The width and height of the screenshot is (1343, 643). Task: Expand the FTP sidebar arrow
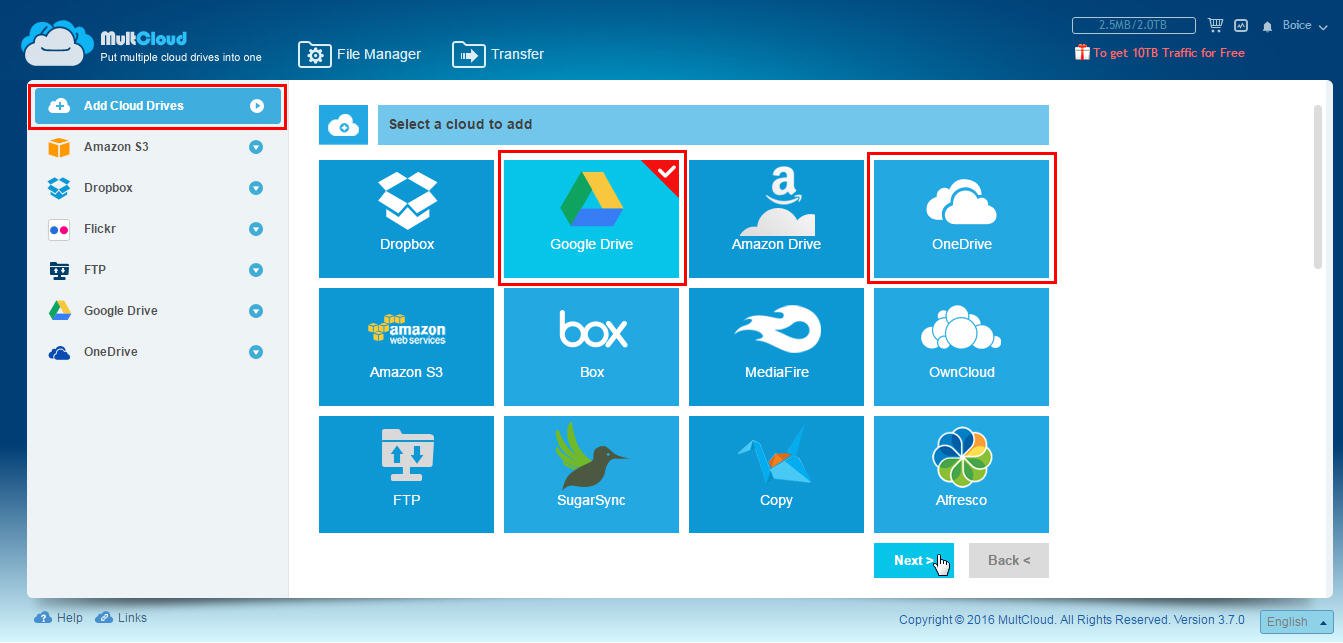click(x=256, y=270)
